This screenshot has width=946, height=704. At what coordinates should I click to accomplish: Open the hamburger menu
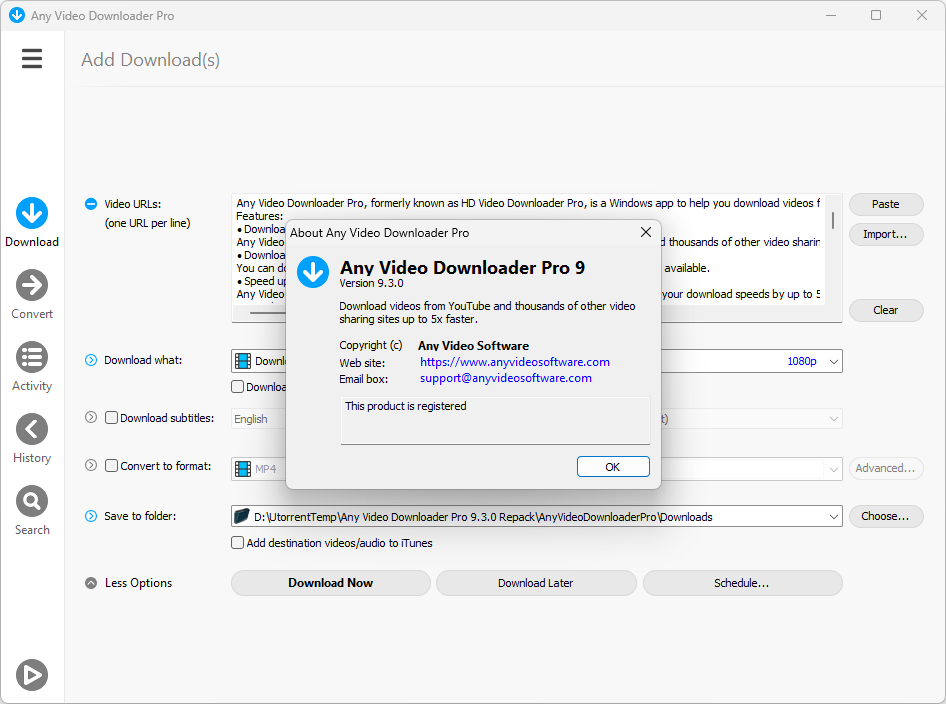(32, 59)
